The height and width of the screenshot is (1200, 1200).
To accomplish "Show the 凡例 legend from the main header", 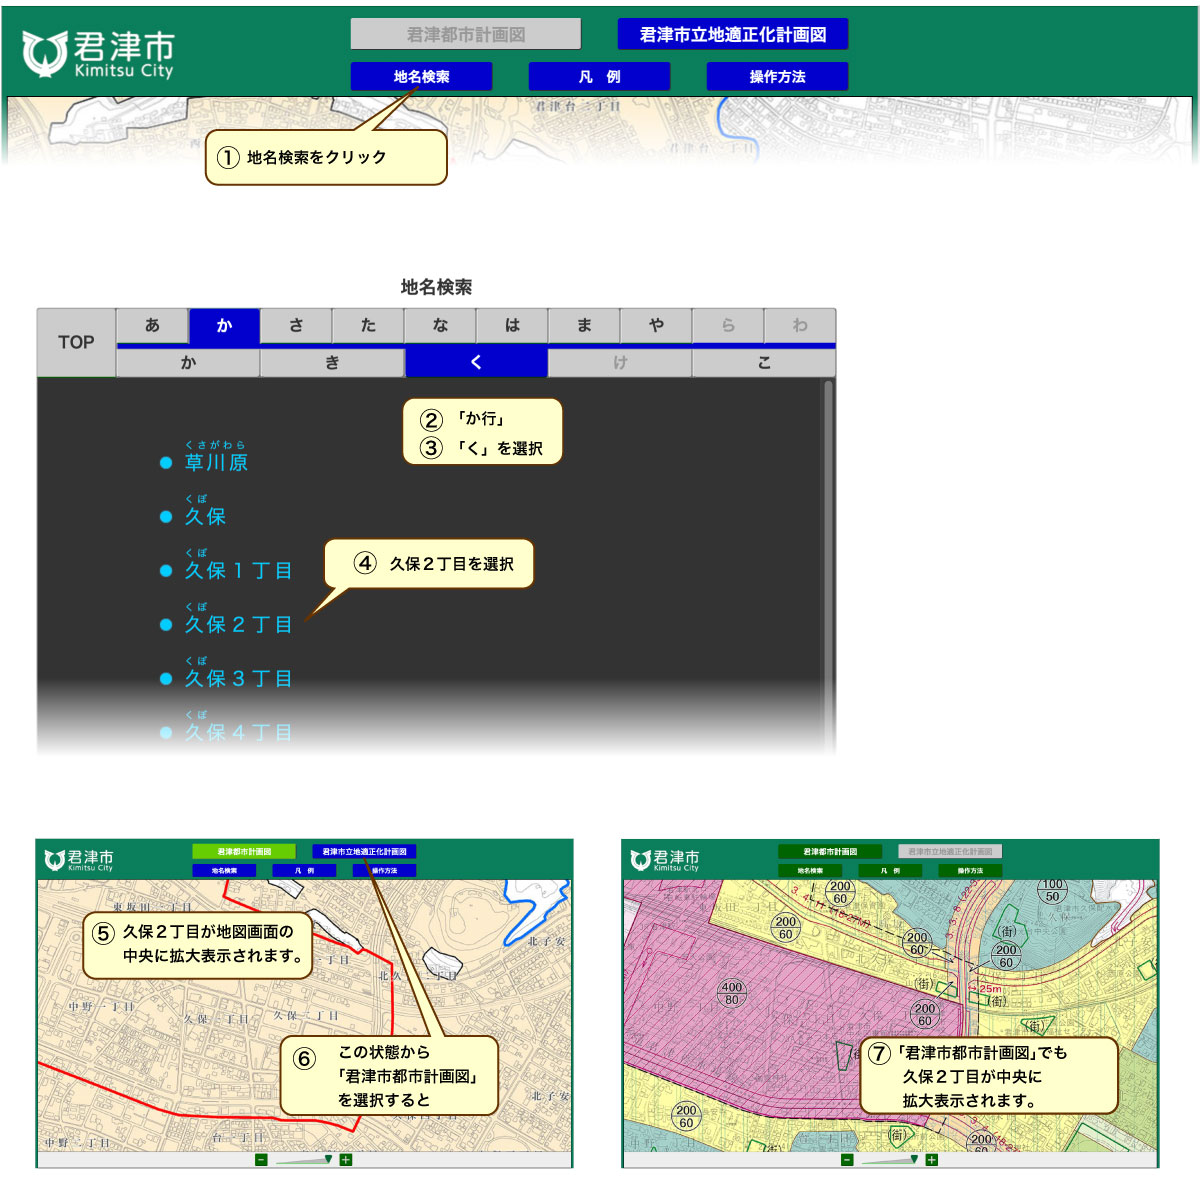I will 599,76.
